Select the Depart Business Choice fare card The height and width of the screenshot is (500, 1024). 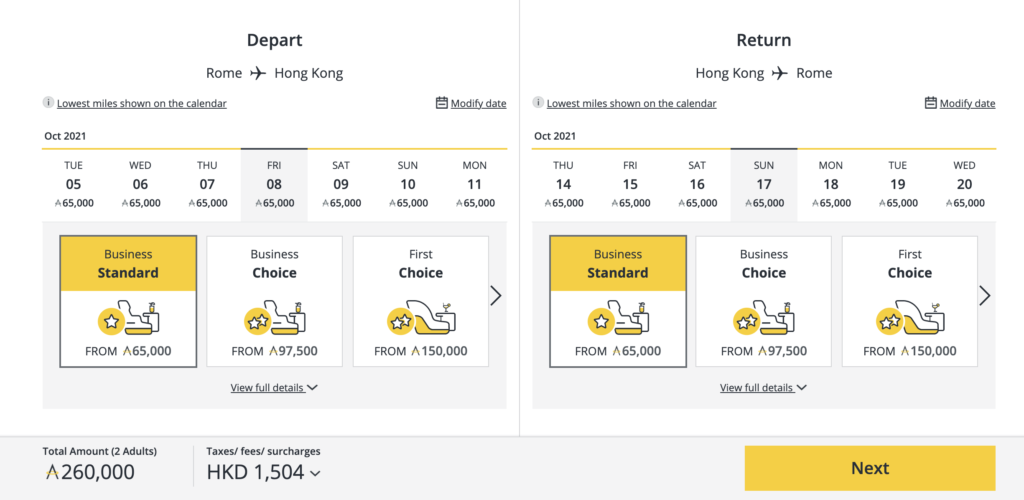pos(274,301)
